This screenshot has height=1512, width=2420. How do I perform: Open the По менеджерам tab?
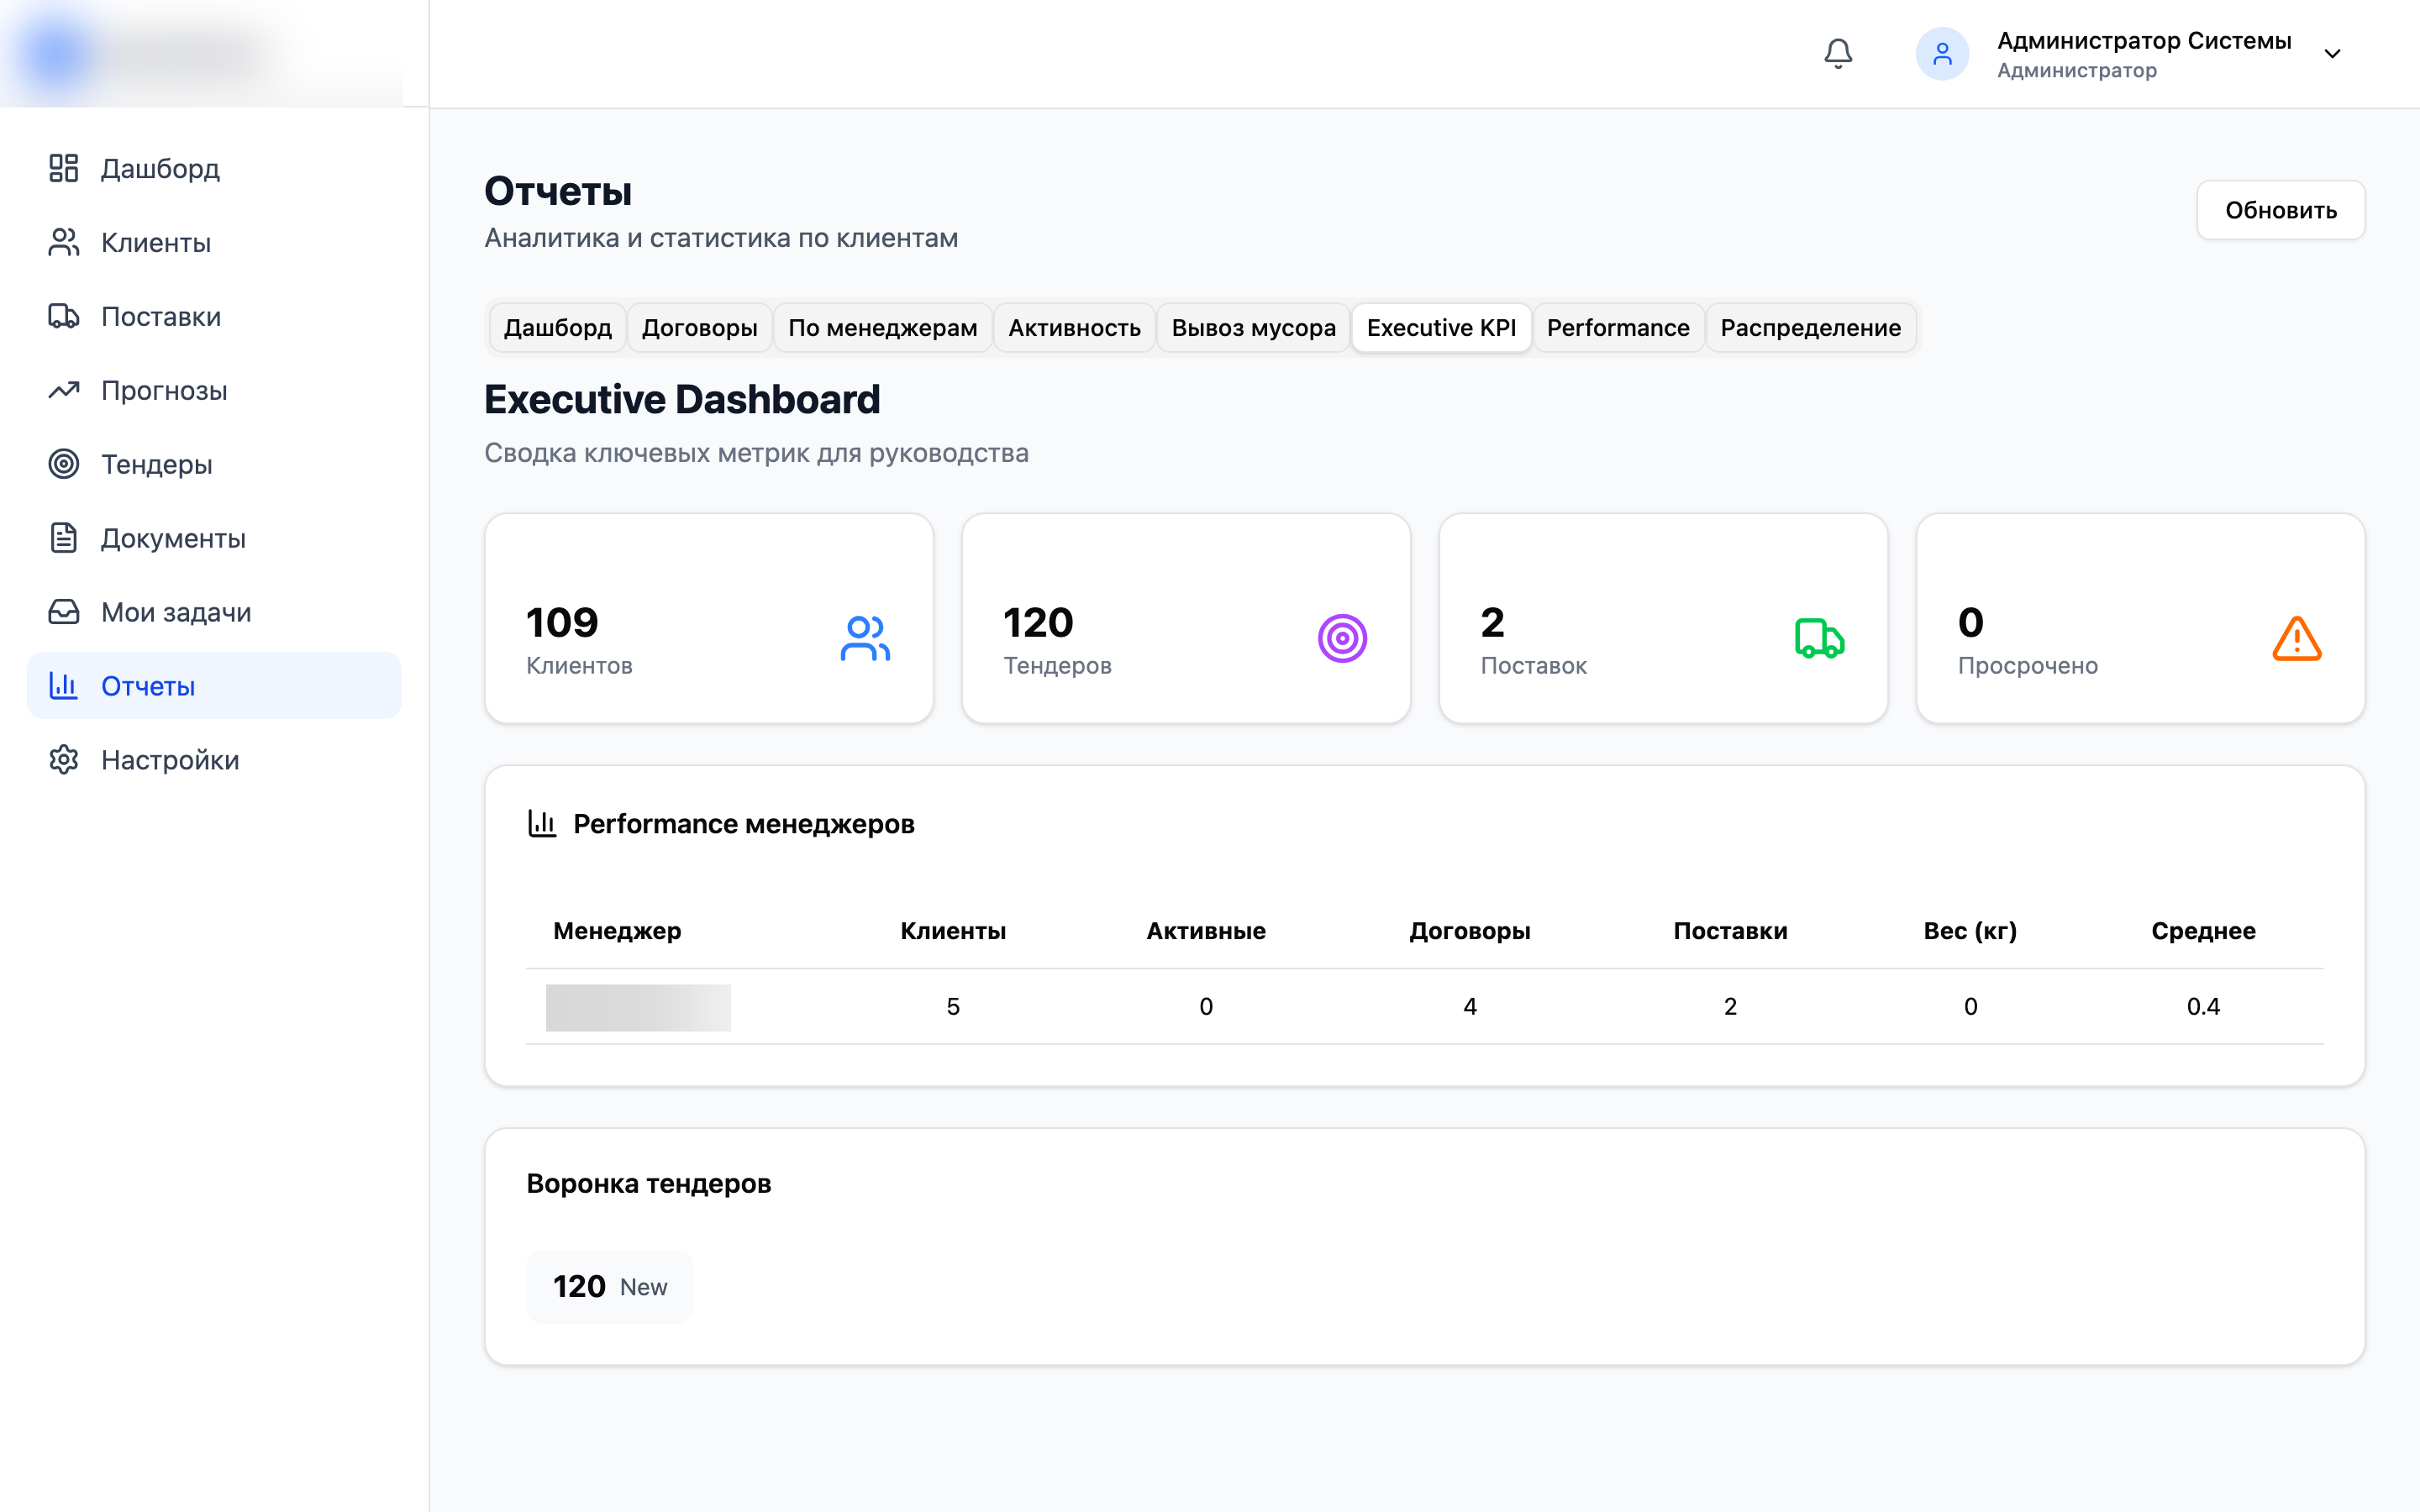point(882,328)
